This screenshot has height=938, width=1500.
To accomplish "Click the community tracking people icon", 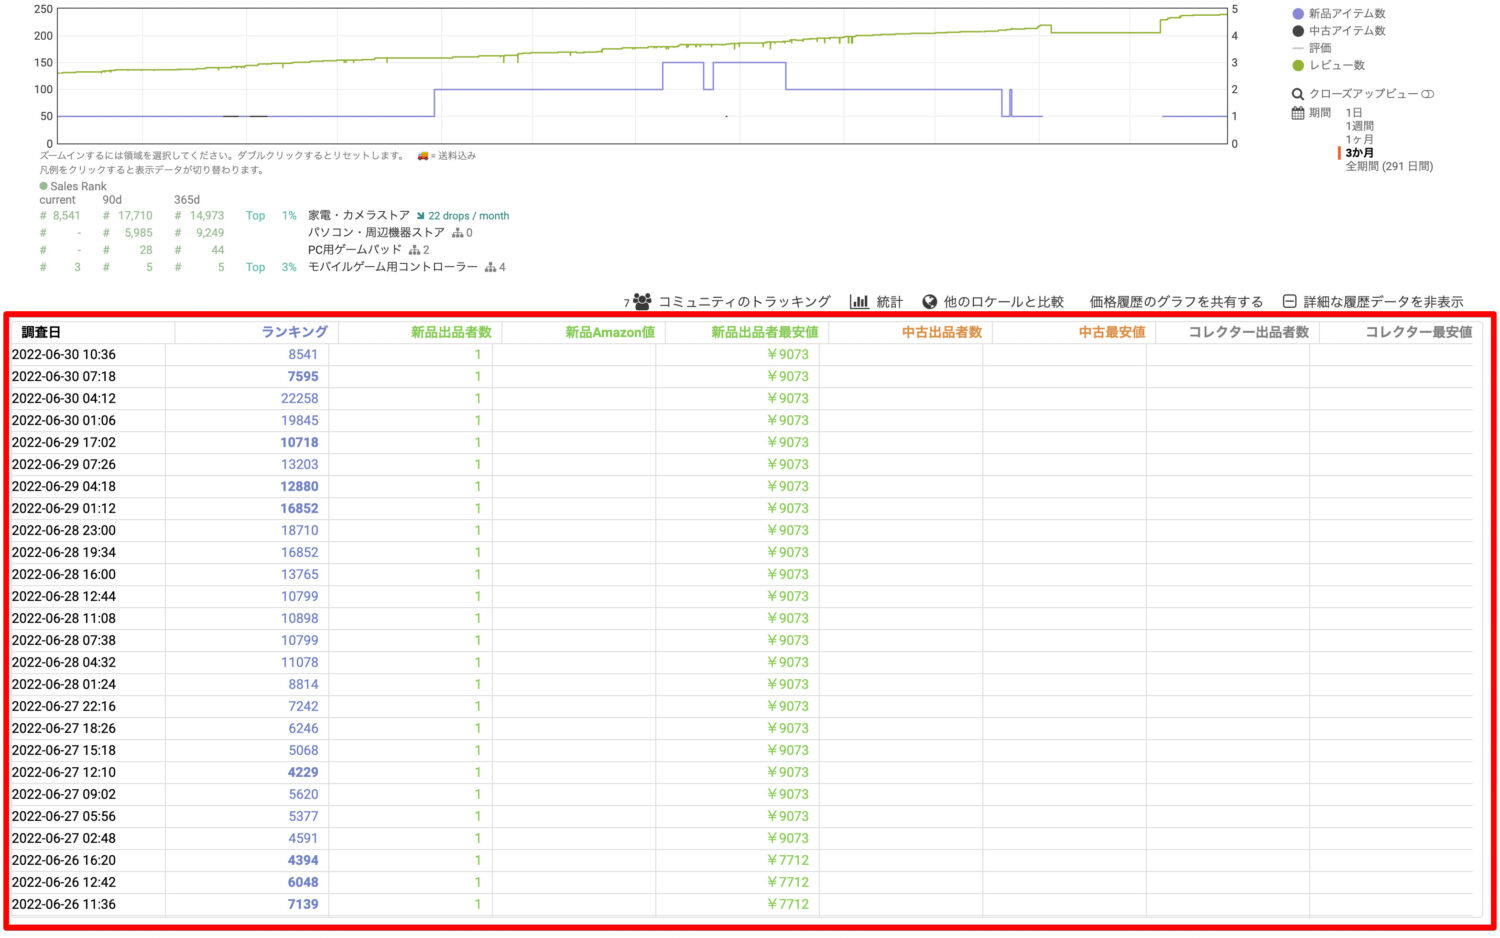I will (642, 301).
